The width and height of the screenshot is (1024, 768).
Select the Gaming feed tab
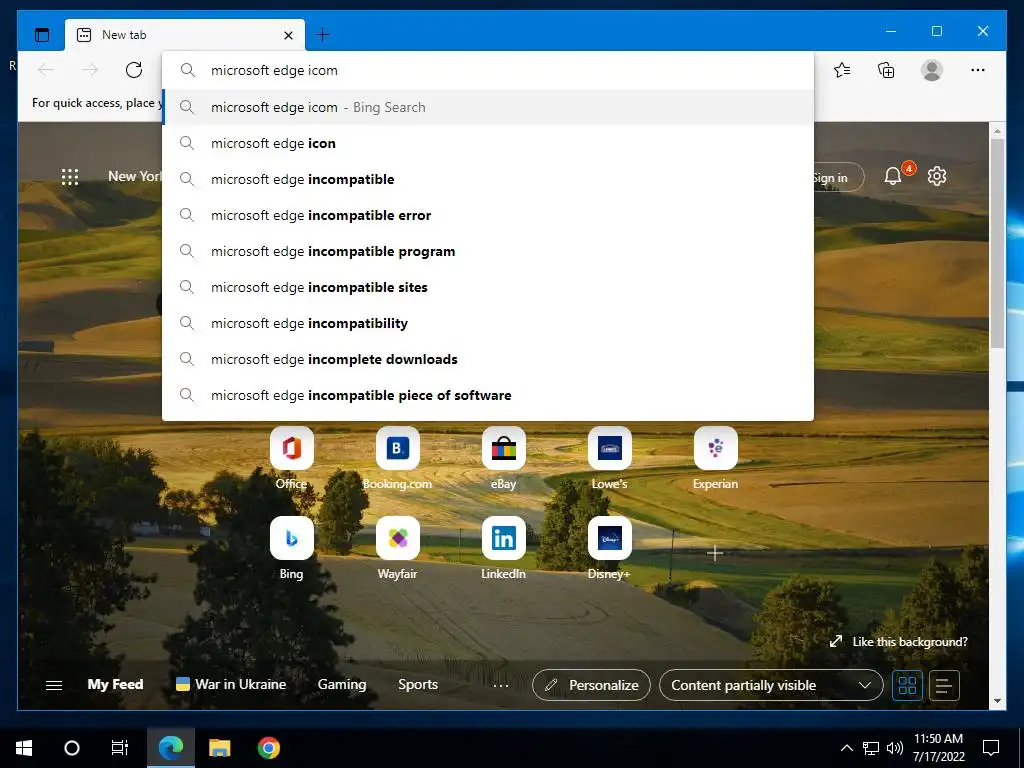coord(342,684)
